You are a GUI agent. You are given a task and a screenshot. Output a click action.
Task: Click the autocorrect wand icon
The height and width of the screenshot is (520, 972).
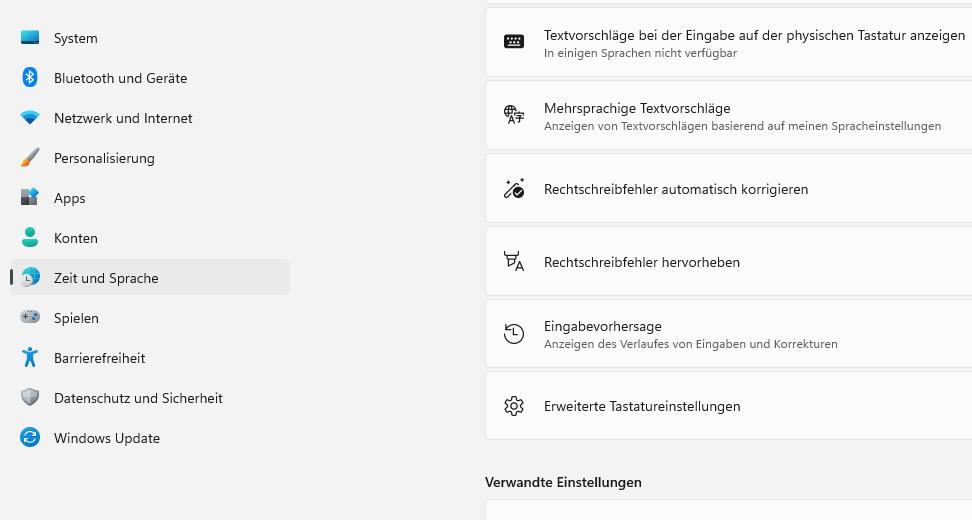514,189
